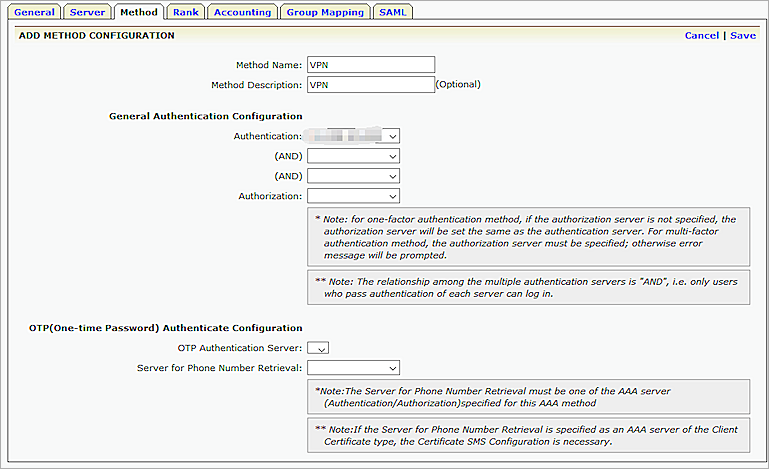Save the method configuration
The width and height of the screenshot is (769, 469).
pyautogui.click(x=742, y=35)
